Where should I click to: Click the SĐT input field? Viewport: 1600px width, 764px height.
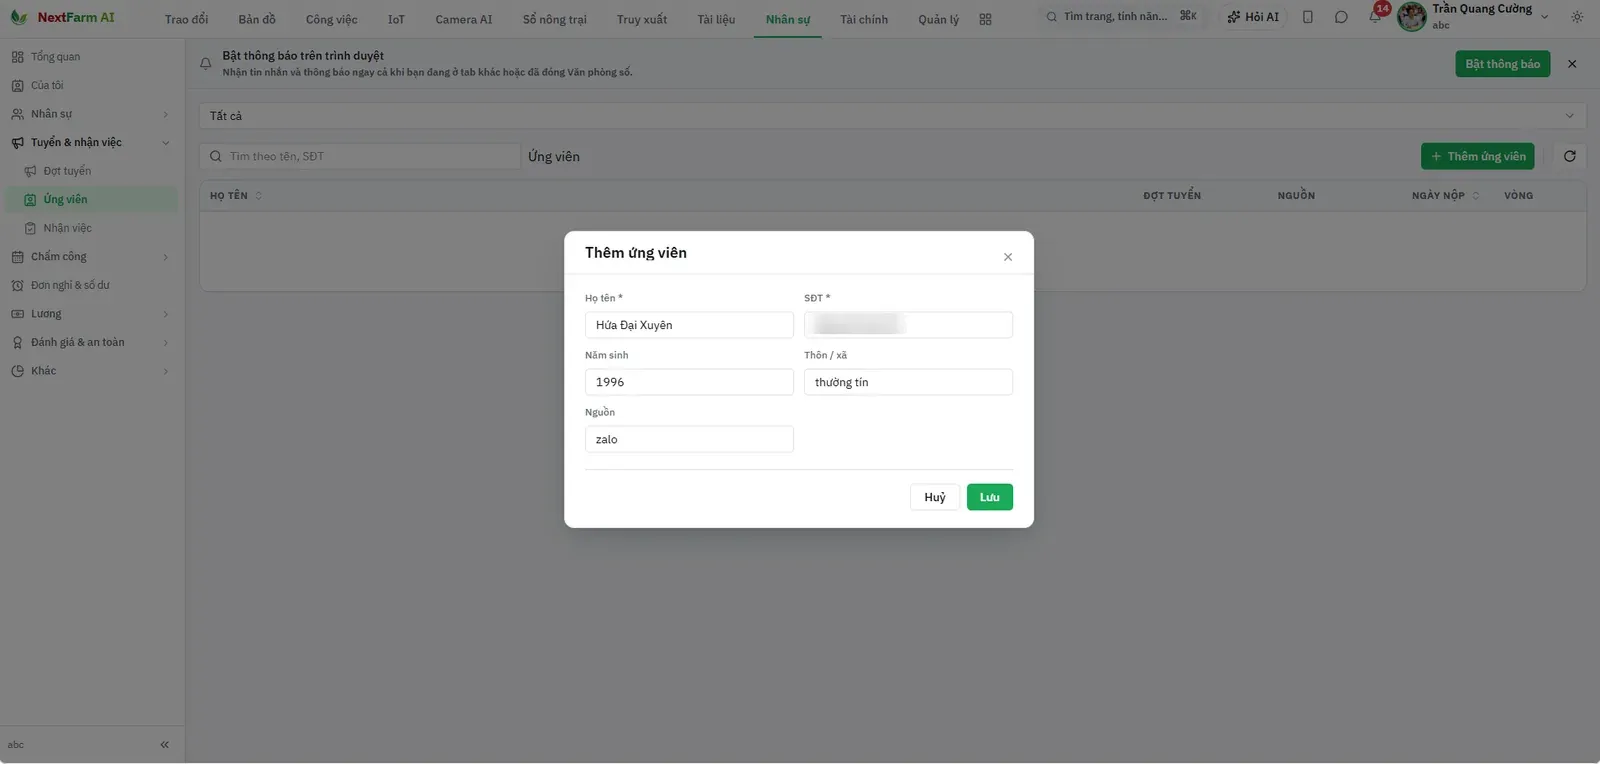click(x=908, y=325)
